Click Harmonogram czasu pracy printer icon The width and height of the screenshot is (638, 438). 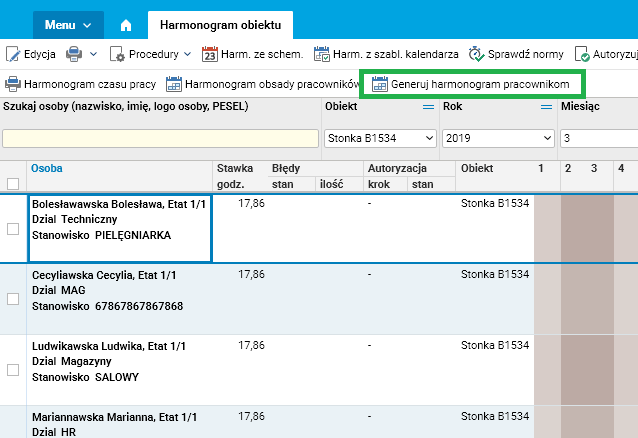(13, 85)
